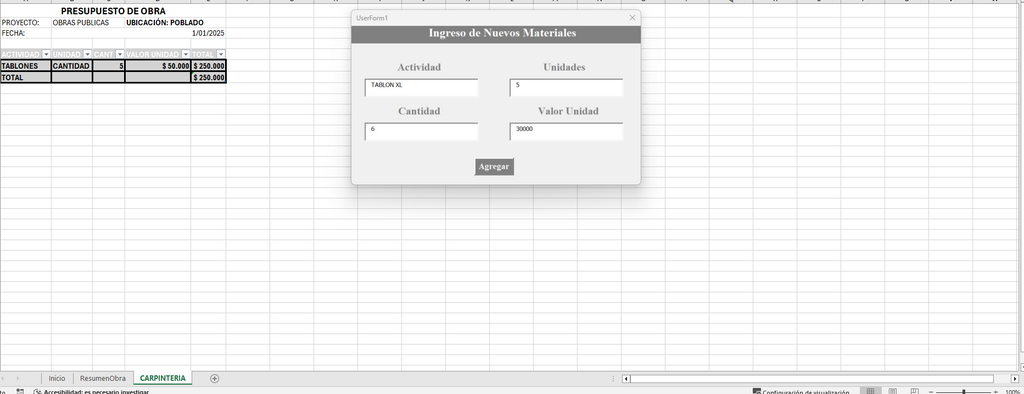Focus the Actividad text box
The image size is (1024, 394).
421,88
